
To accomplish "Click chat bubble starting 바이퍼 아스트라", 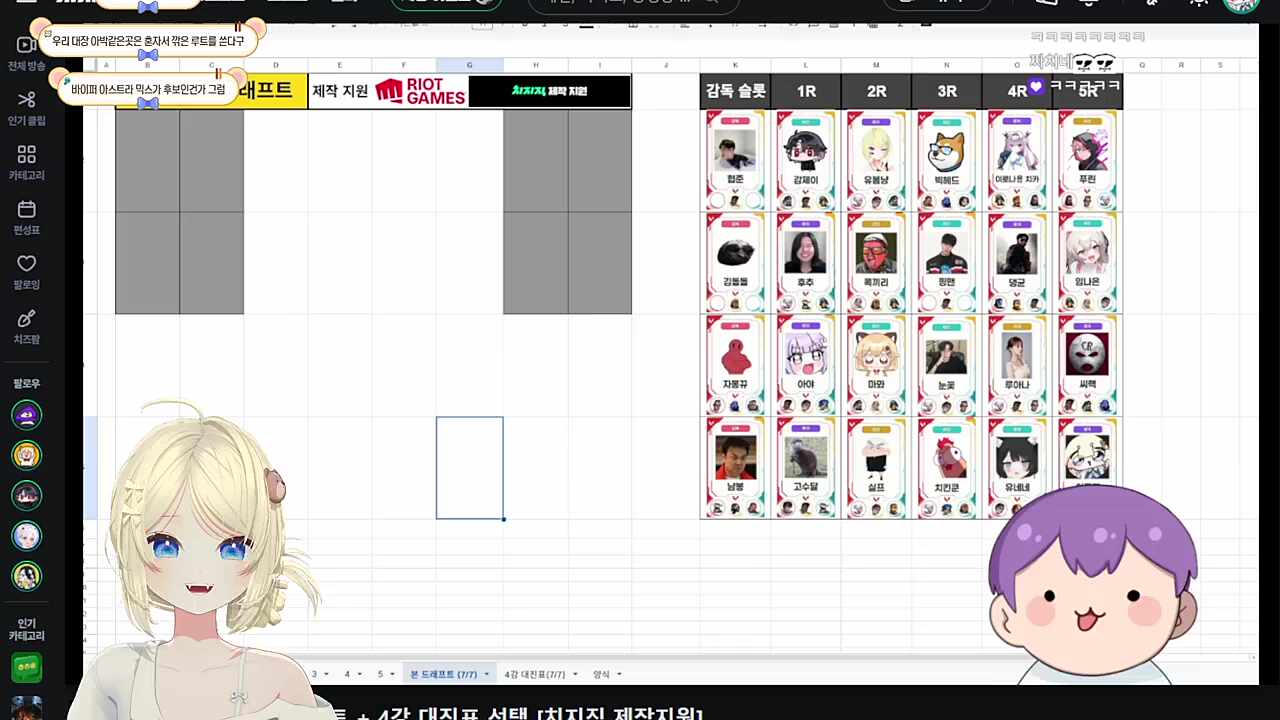I will [148, 90].
